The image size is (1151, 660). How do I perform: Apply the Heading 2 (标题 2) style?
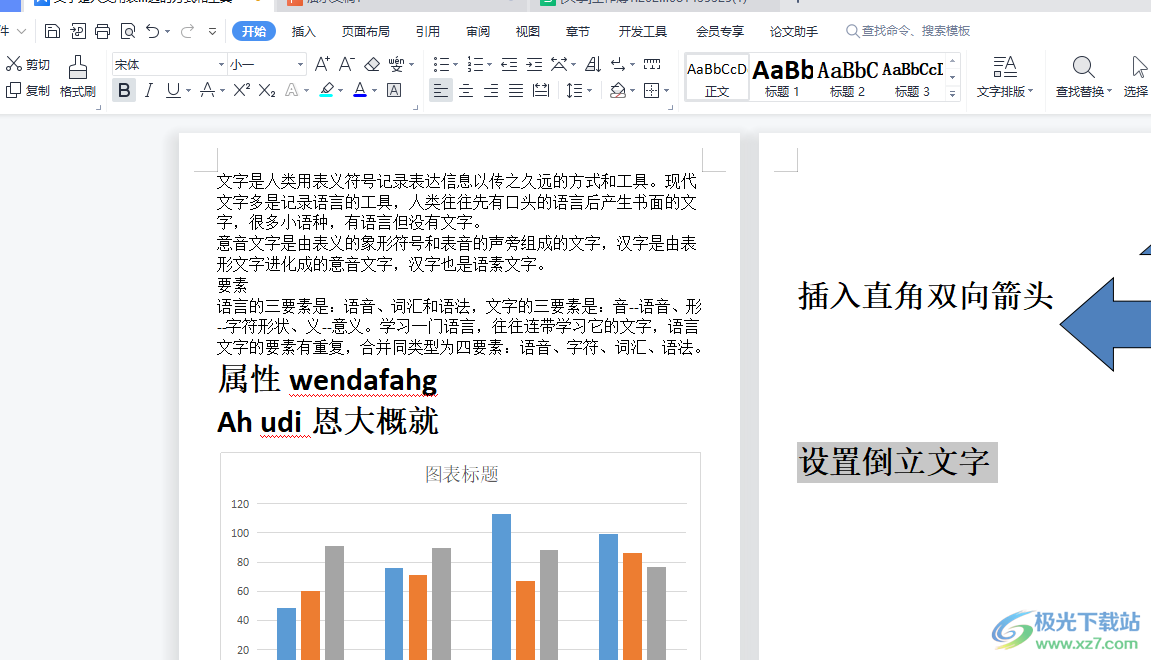click(x=847, y=77)
